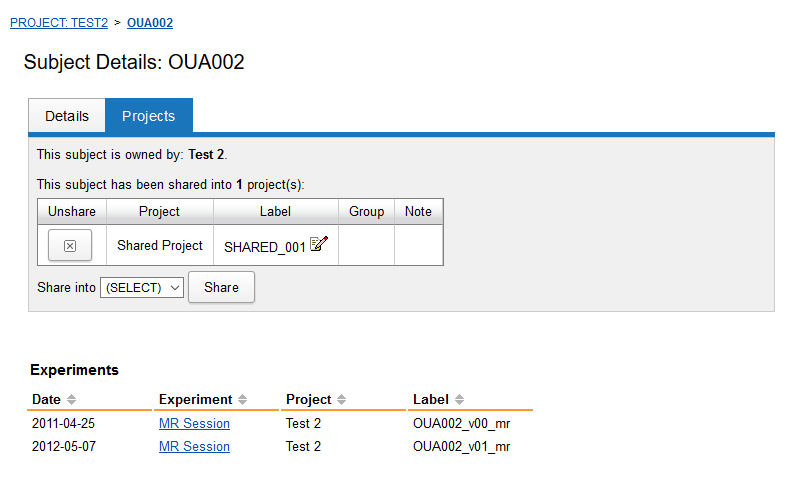Sort by the Label column arrows
787x478 pixels.
[460, 400]
